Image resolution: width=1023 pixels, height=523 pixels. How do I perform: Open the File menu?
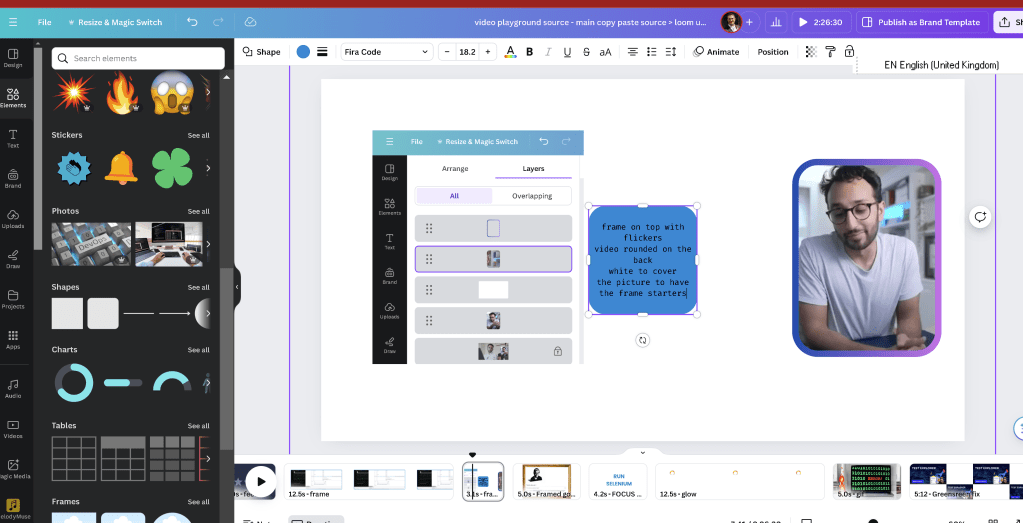coord(44,22)
